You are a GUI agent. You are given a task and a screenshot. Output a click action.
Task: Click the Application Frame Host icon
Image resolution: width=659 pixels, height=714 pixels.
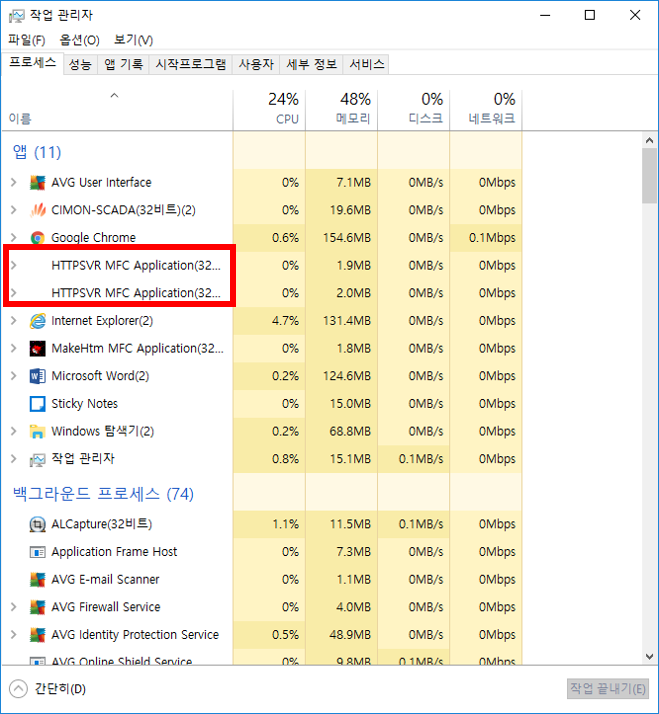37,552
